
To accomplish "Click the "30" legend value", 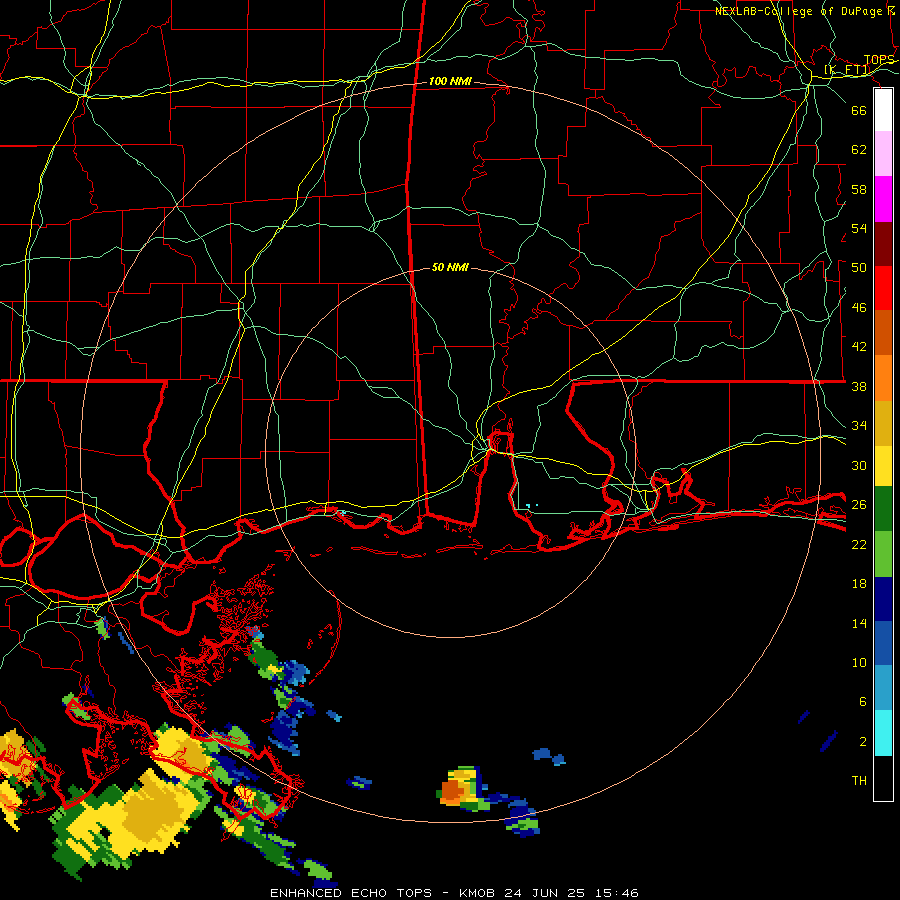I will pos(859,465).
